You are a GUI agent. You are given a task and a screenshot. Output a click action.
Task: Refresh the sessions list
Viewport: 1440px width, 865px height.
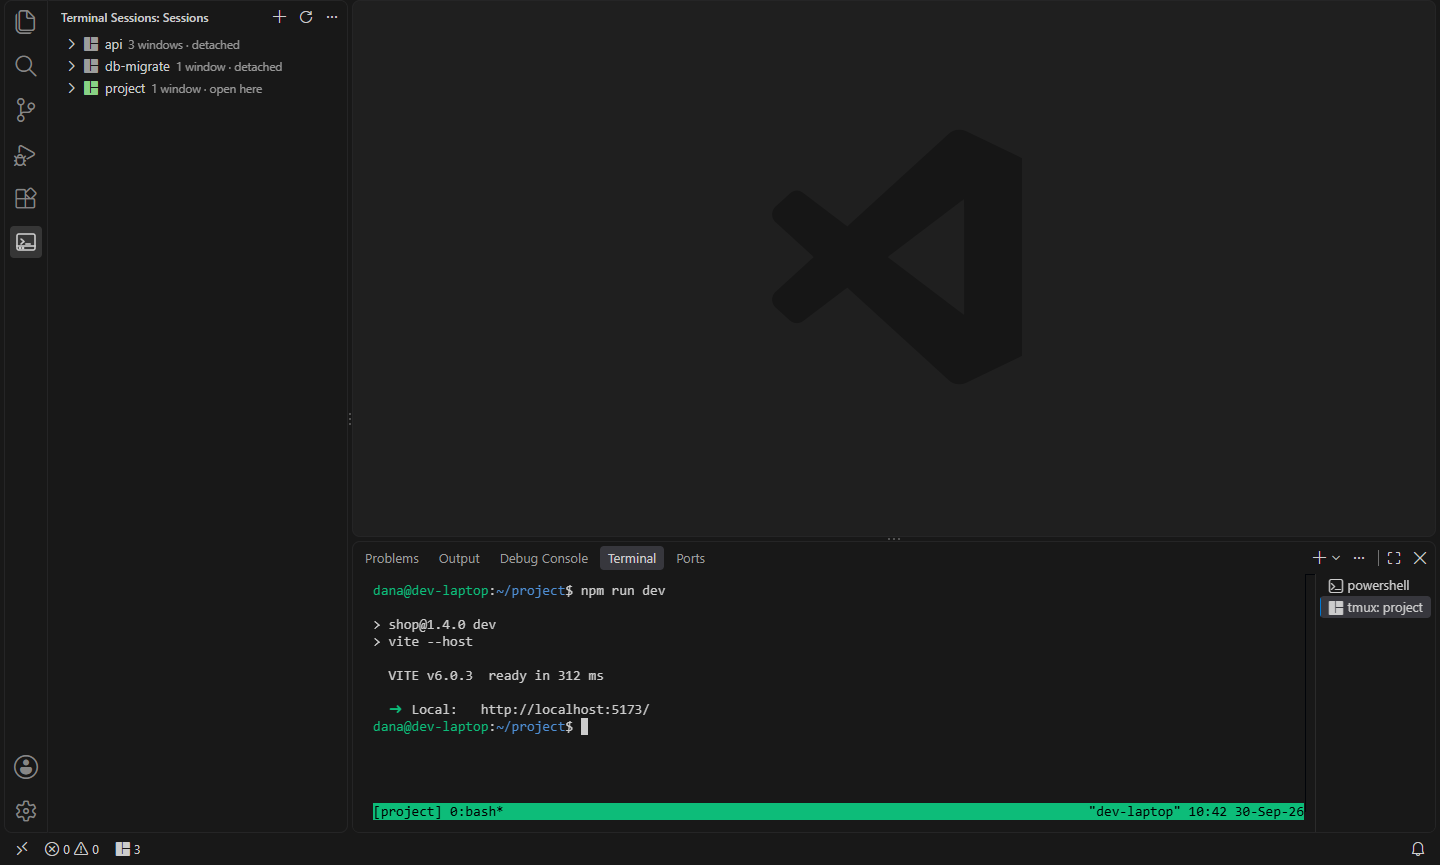tap(306, 17)
